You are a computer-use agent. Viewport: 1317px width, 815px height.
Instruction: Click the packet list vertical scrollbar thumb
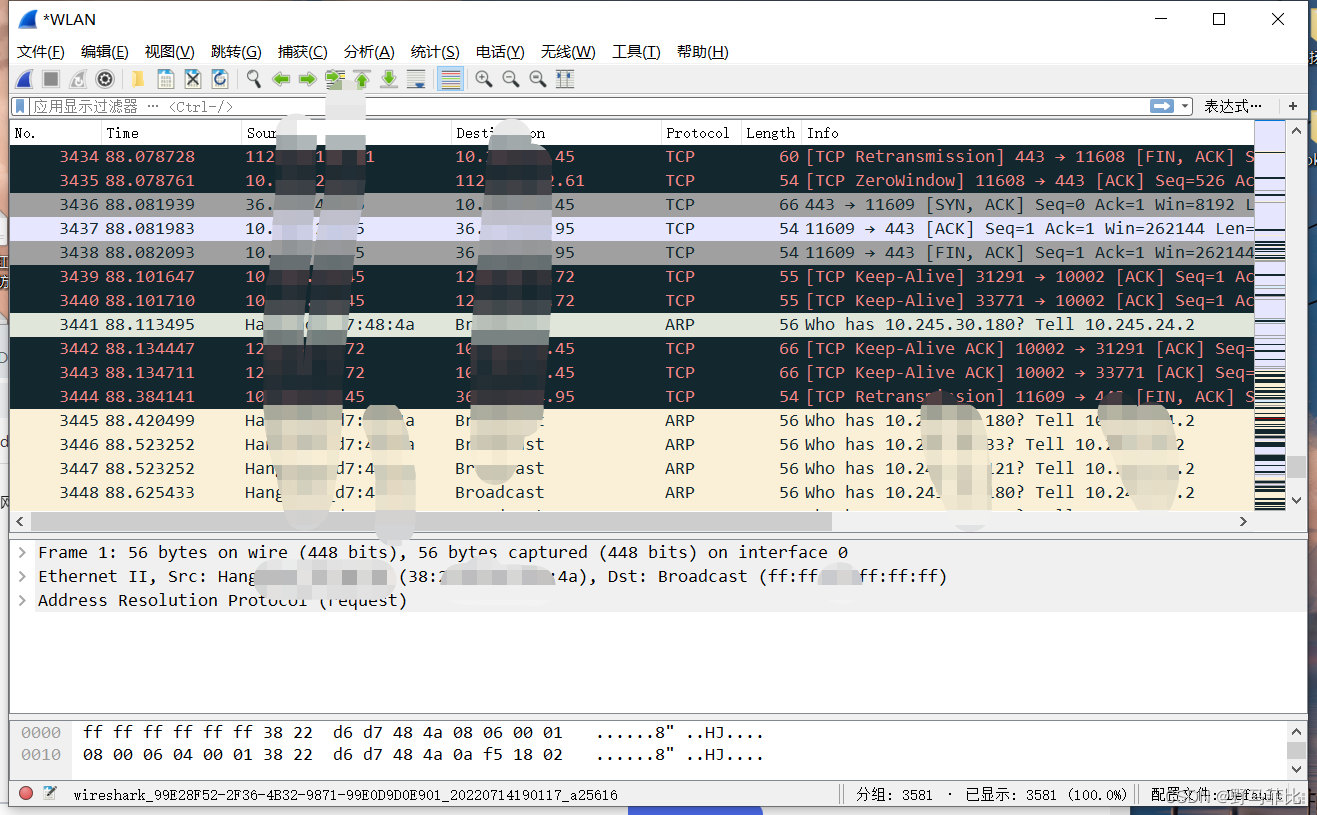coord(1296,467)
